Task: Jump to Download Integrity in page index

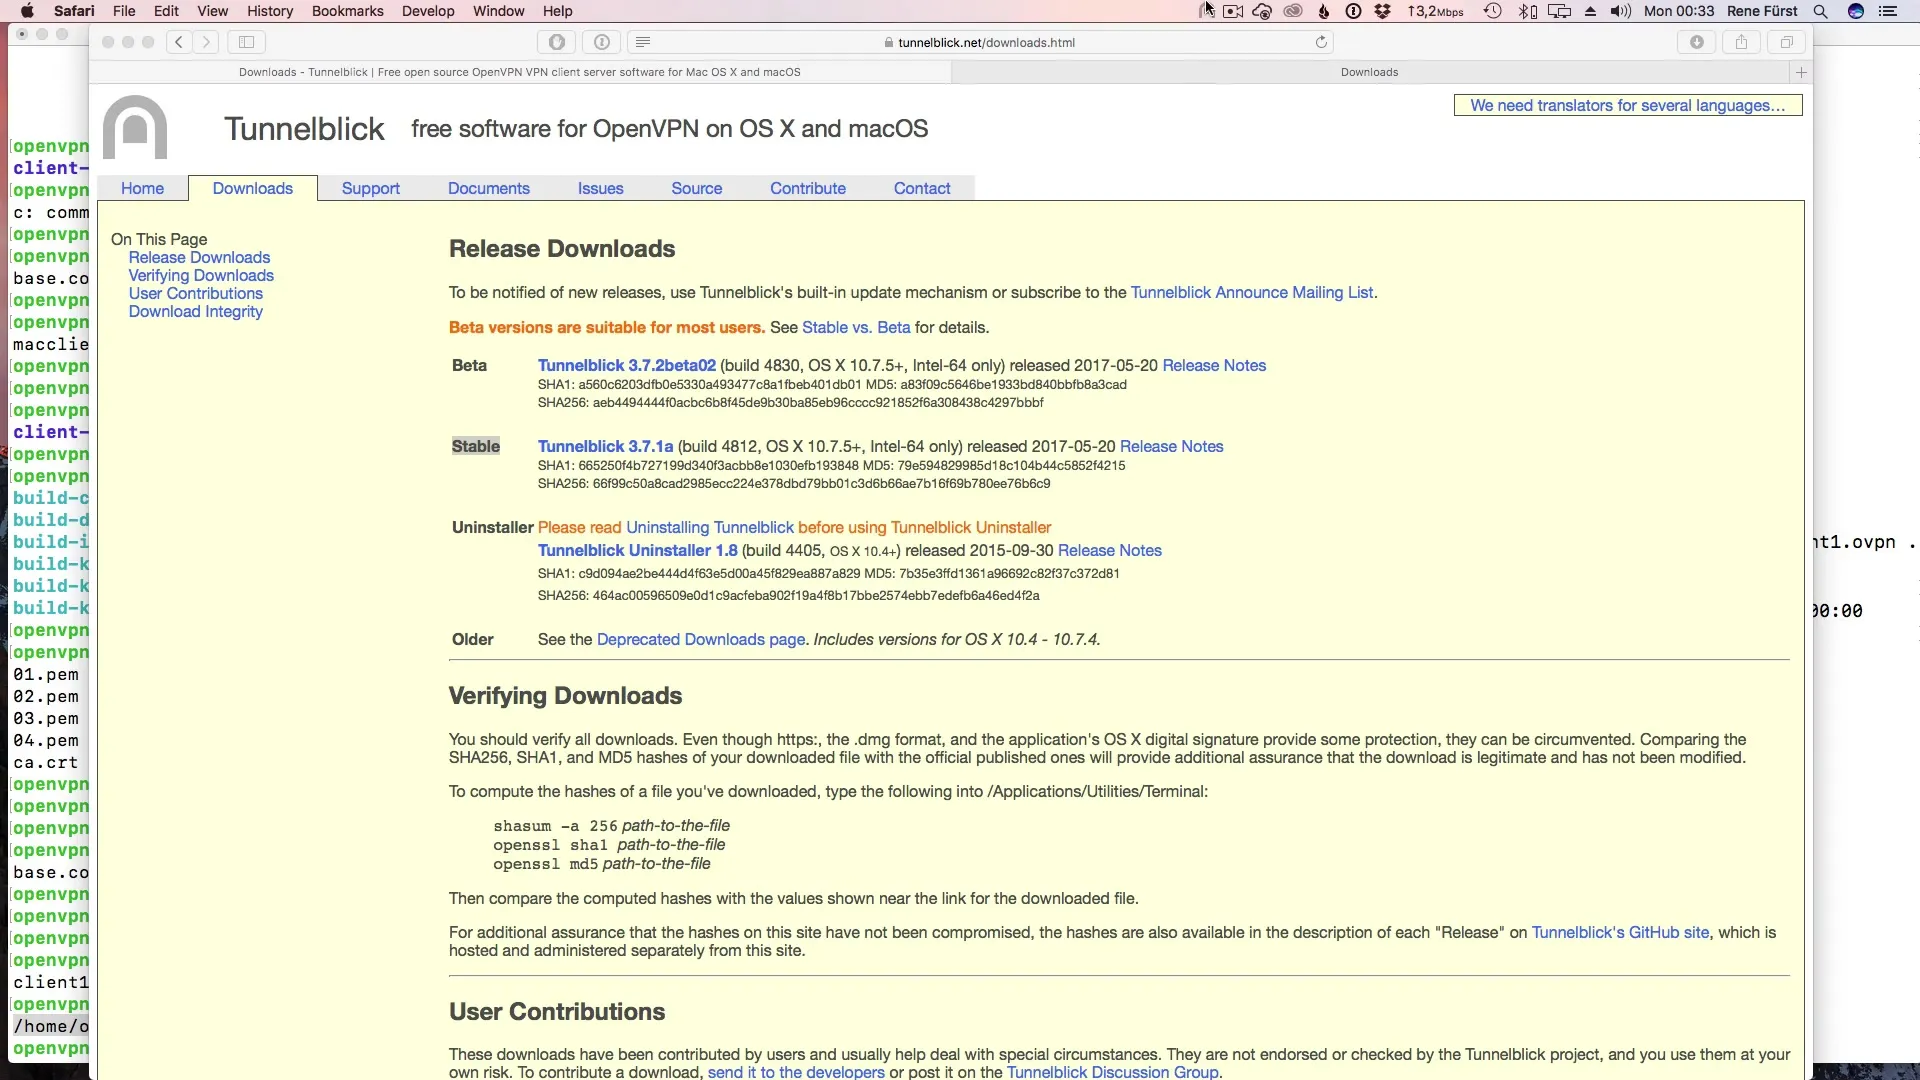Action: [x=195, y=312]
